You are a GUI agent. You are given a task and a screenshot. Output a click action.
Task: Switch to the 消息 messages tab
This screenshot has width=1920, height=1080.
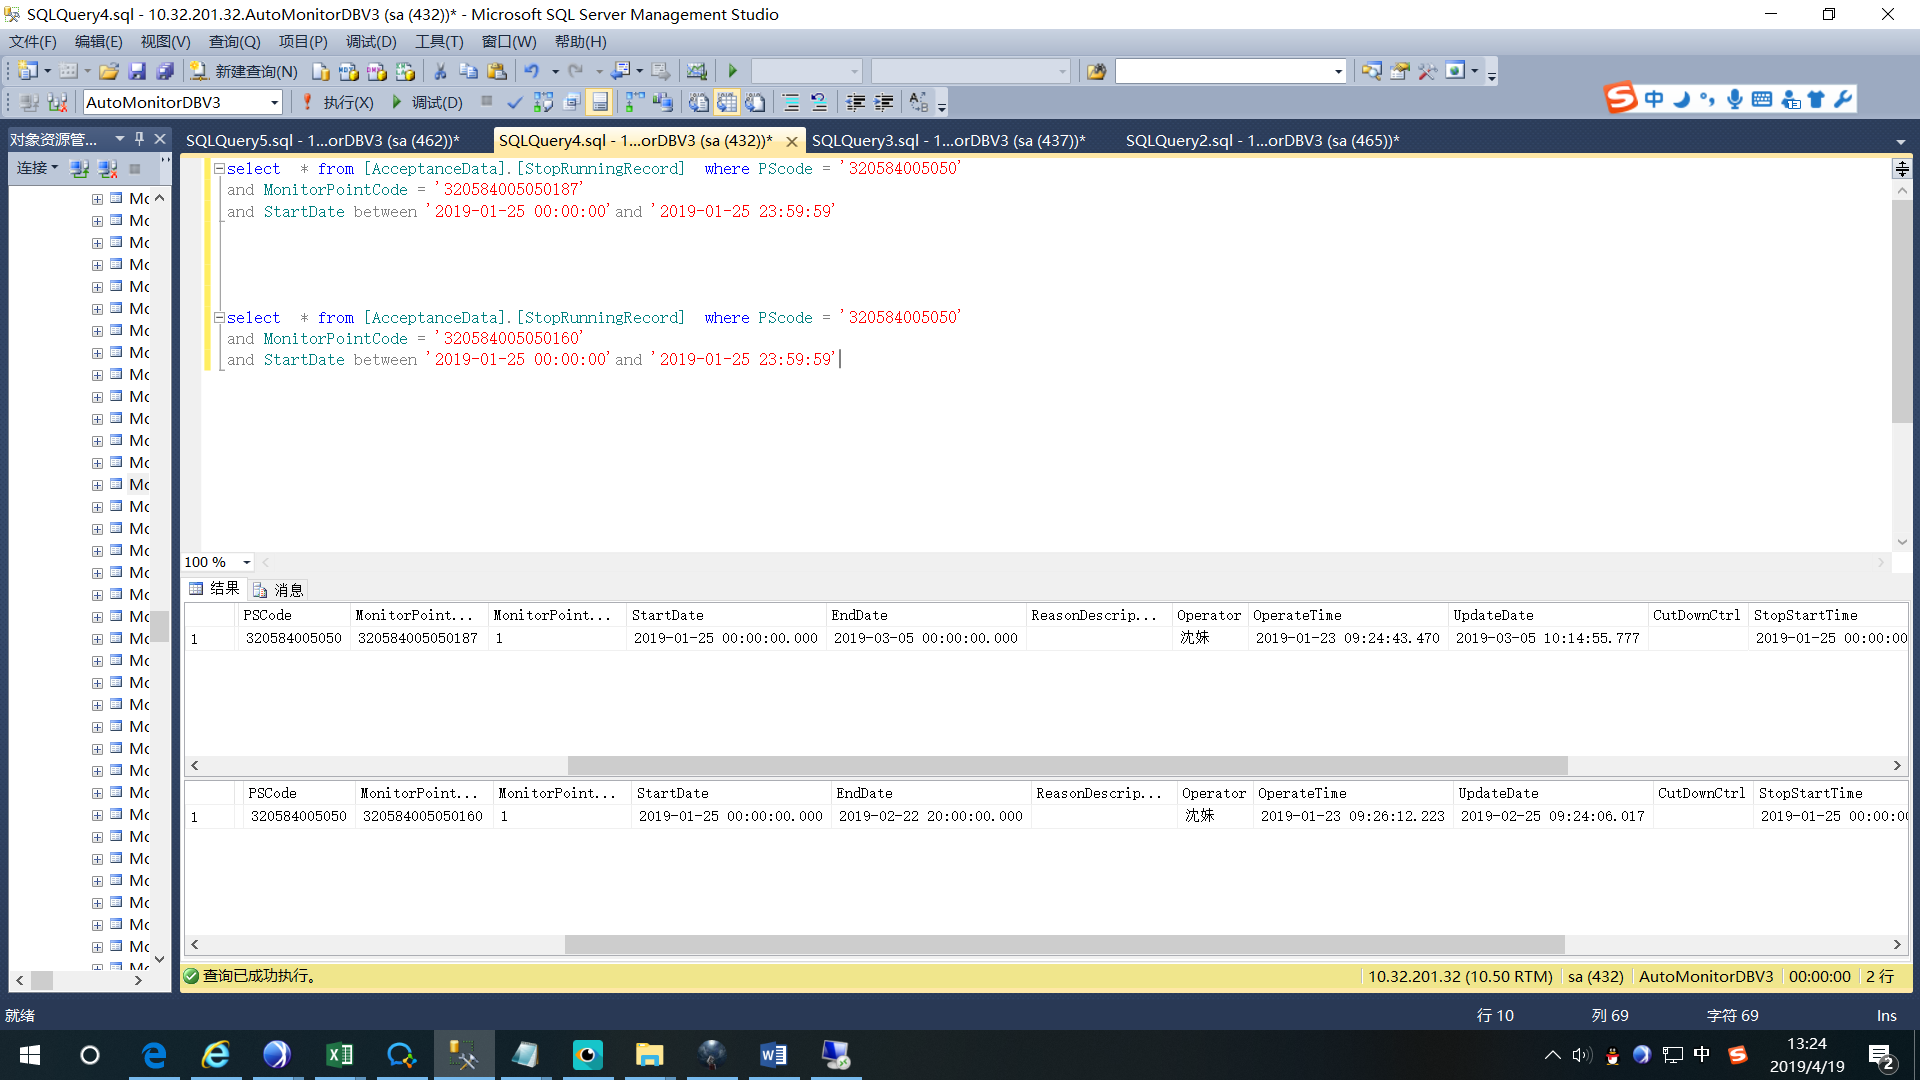pyautogui.click(x=279, y=589)
